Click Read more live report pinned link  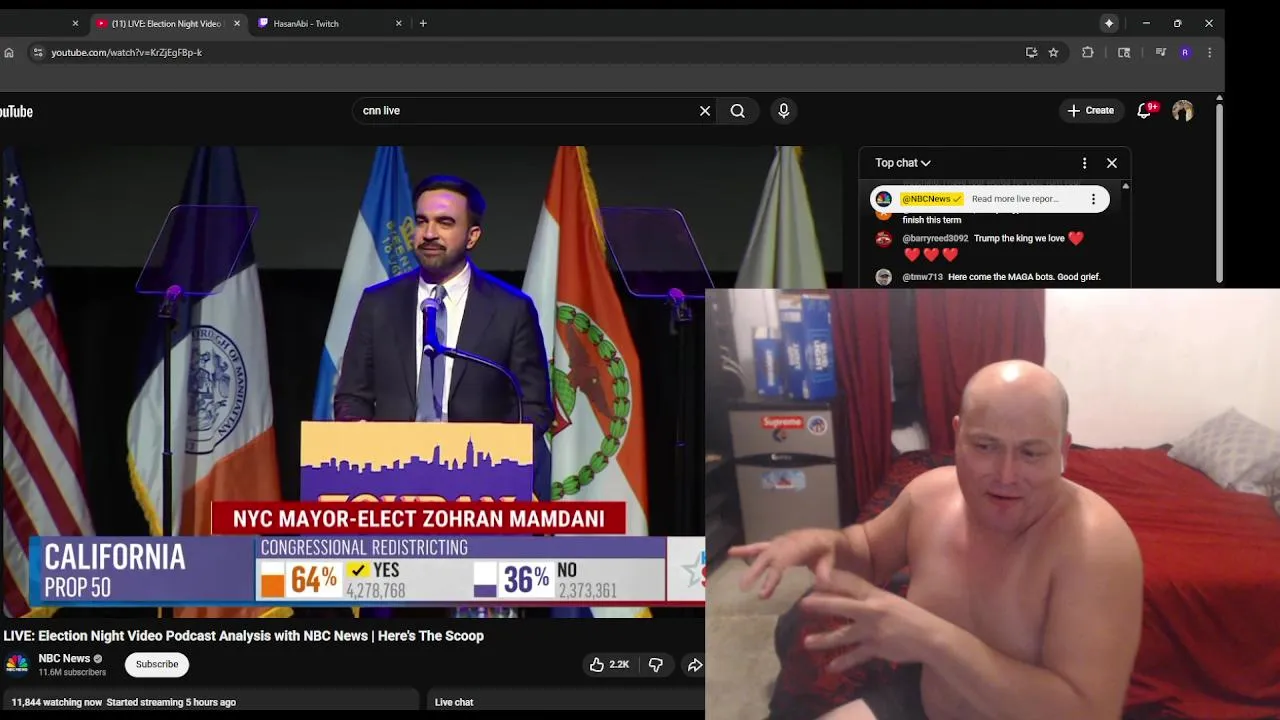[1015, 199]
